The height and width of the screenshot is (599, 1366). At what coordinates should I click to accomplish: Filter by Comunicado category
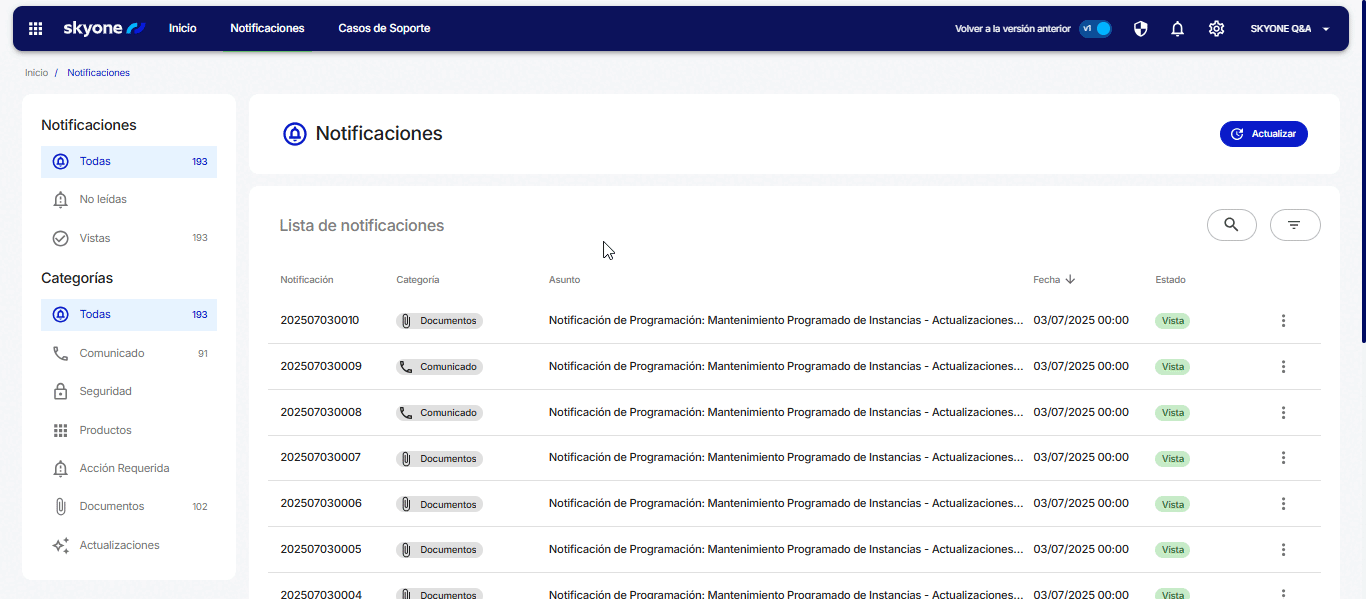click(112, 353)
